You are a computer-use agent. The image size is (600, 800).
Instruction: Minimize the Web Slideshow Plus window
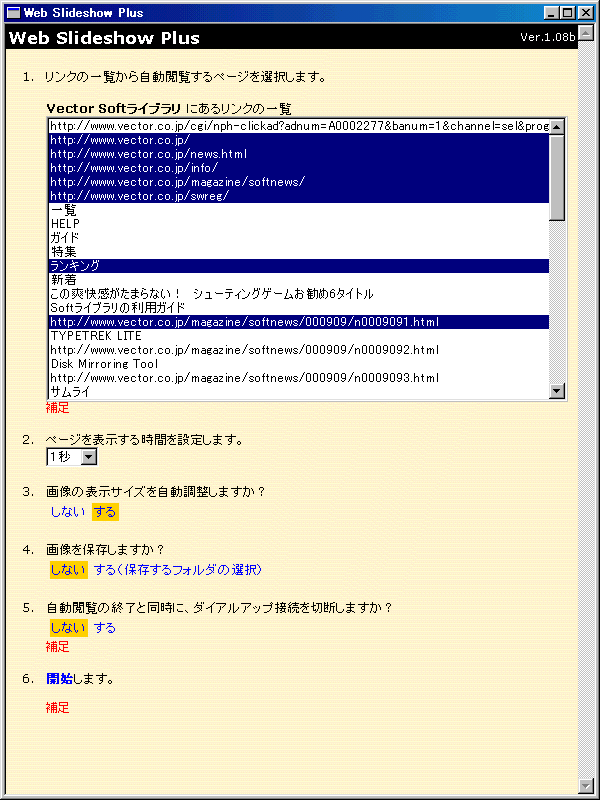[552, 13]
